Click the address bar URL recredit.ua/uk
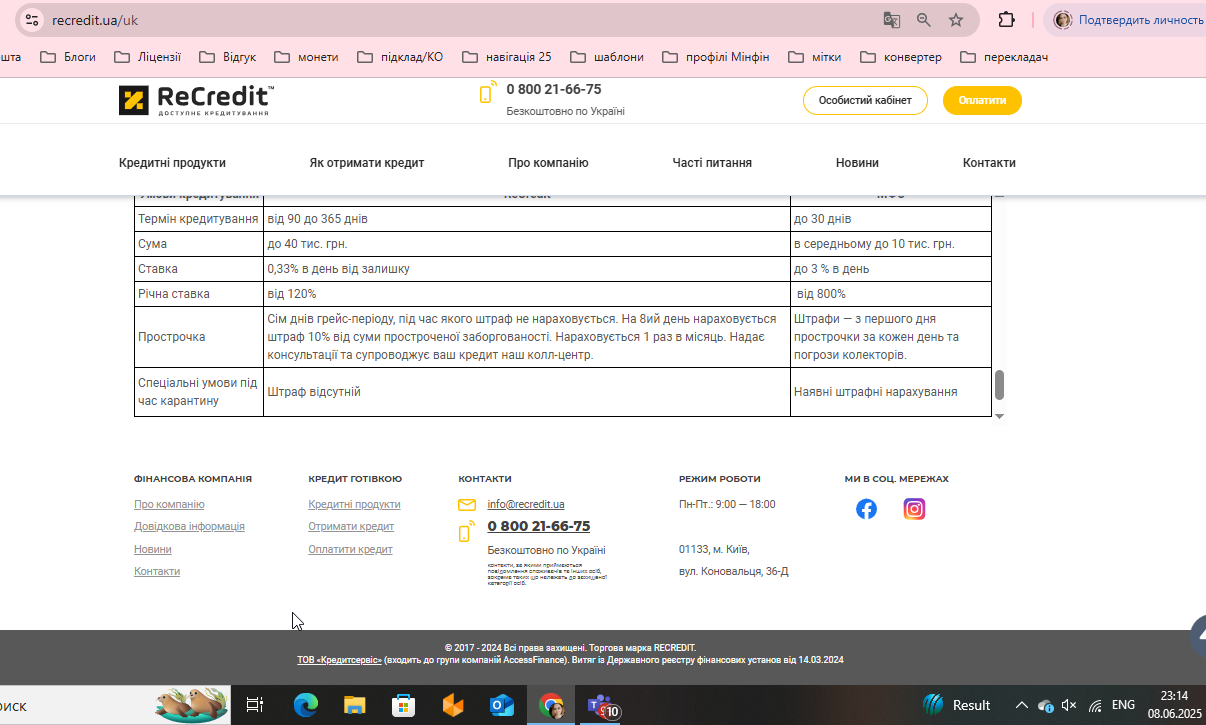 94,20
